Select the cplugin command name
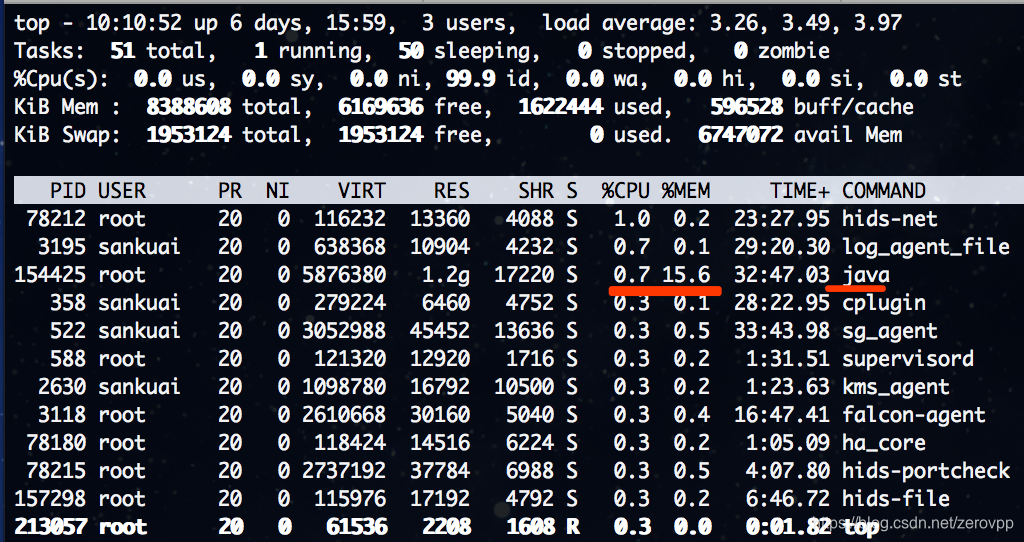The height and width of the screenshot is (542, 1024). (x=884, y=303)
